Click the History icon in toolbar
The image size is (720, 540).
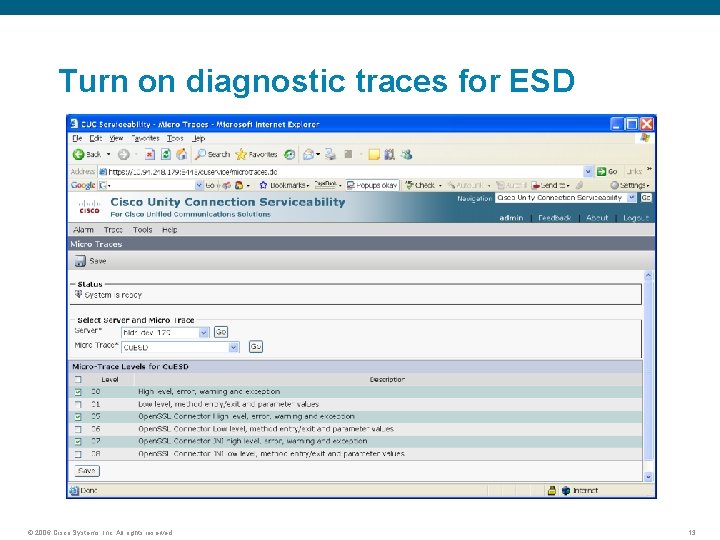pyautogui.click(x=289, y=155)
